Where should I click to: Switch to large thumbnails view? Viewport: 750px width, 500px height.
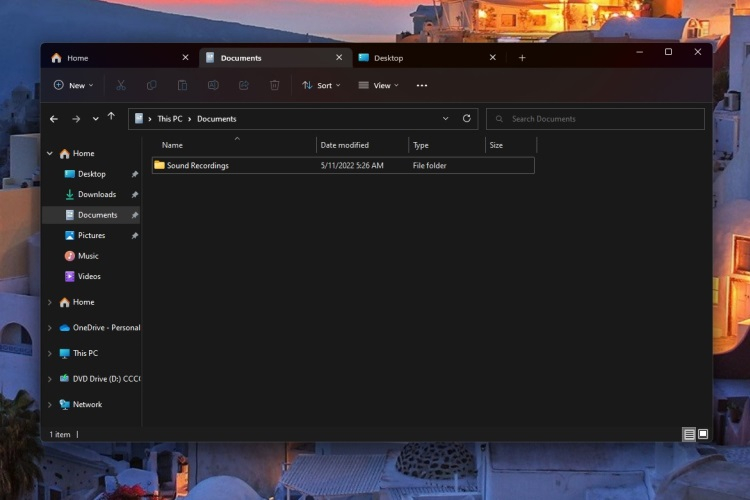point(703,434)
